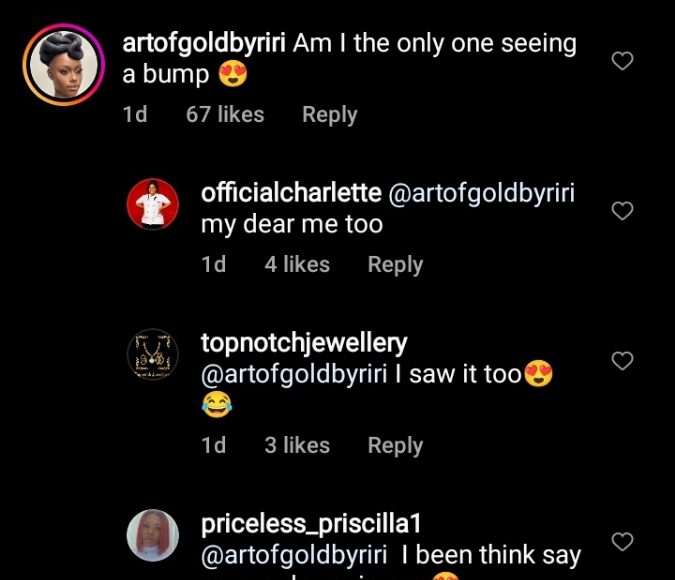Viewport: 675px width, 580px height.
Task: Tap heart on topnotchjewellery's comment
Action: point(622,361)
